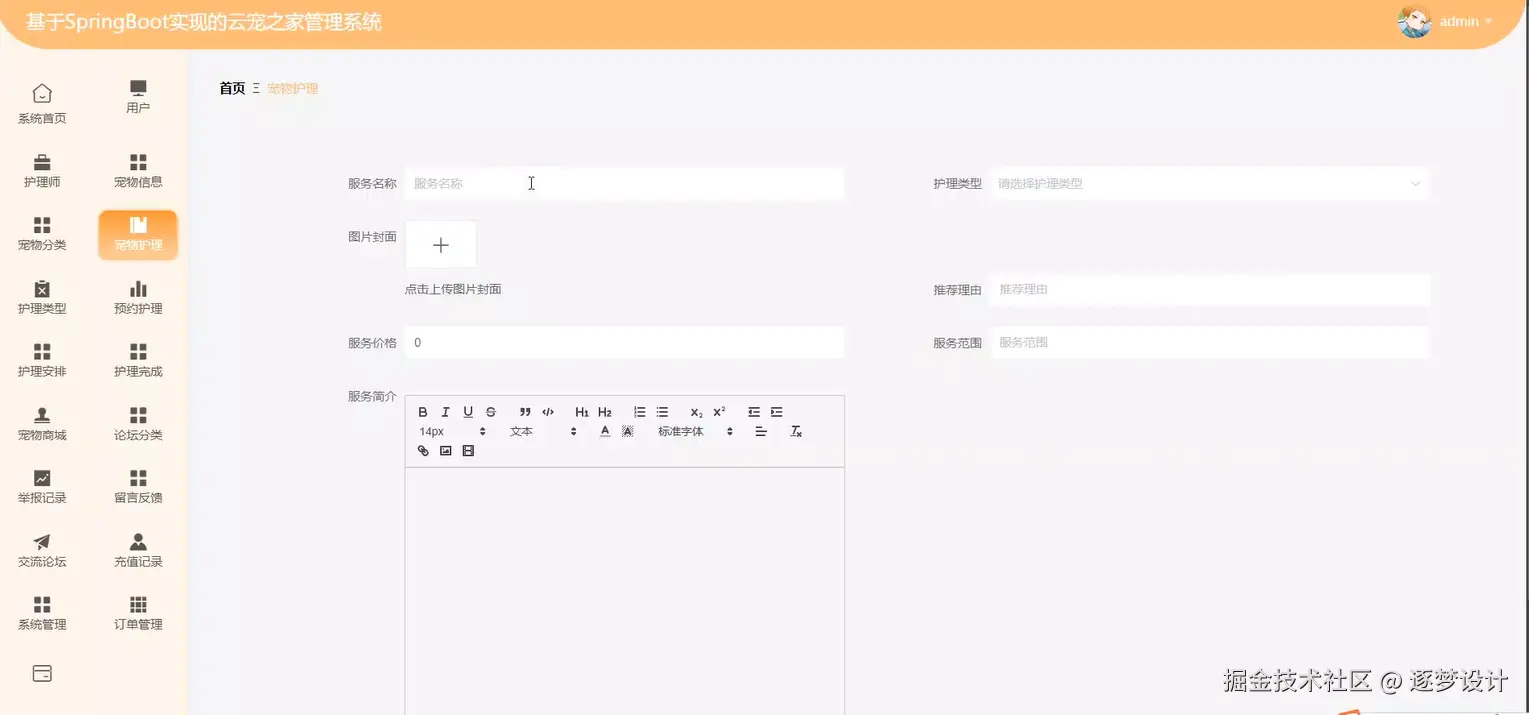Viewport: 1529px width, 715px height.
Task: Open the admin user menu
Action: point(1465,21)
